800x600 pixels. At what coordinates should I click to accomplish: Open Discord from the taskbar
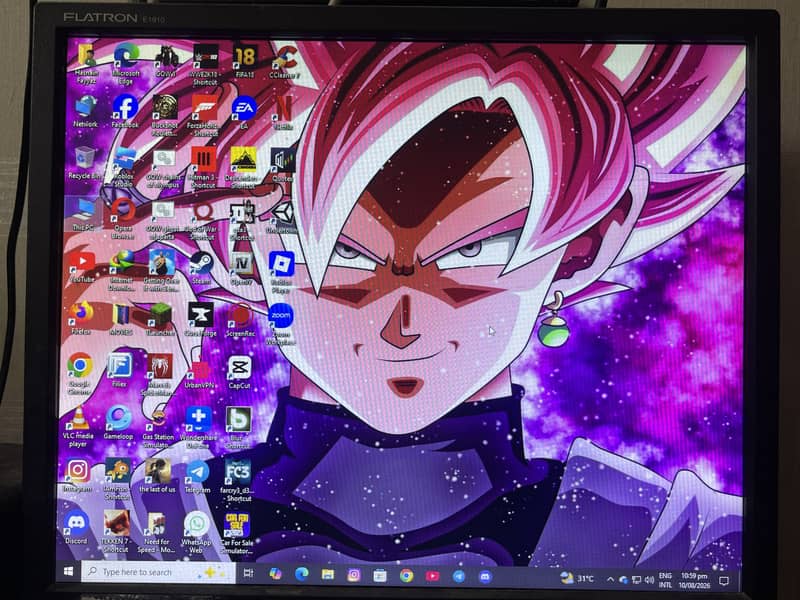pyautogui.click(x=485, y=577)
